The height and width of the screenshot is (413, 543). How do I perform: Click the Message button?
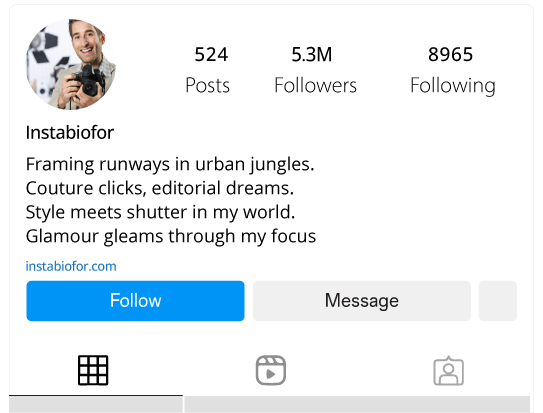362,300
